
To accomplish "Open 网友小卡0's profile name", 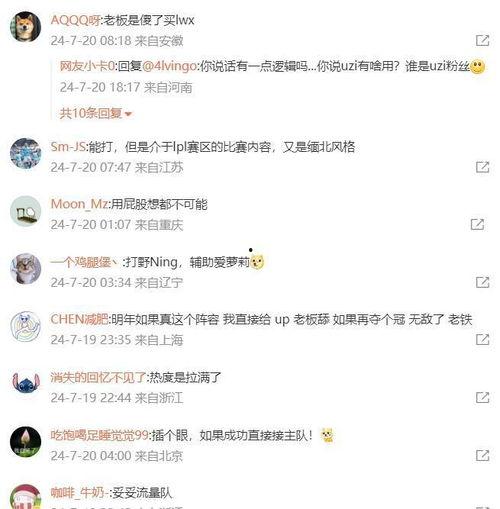I will pos(87,66).
